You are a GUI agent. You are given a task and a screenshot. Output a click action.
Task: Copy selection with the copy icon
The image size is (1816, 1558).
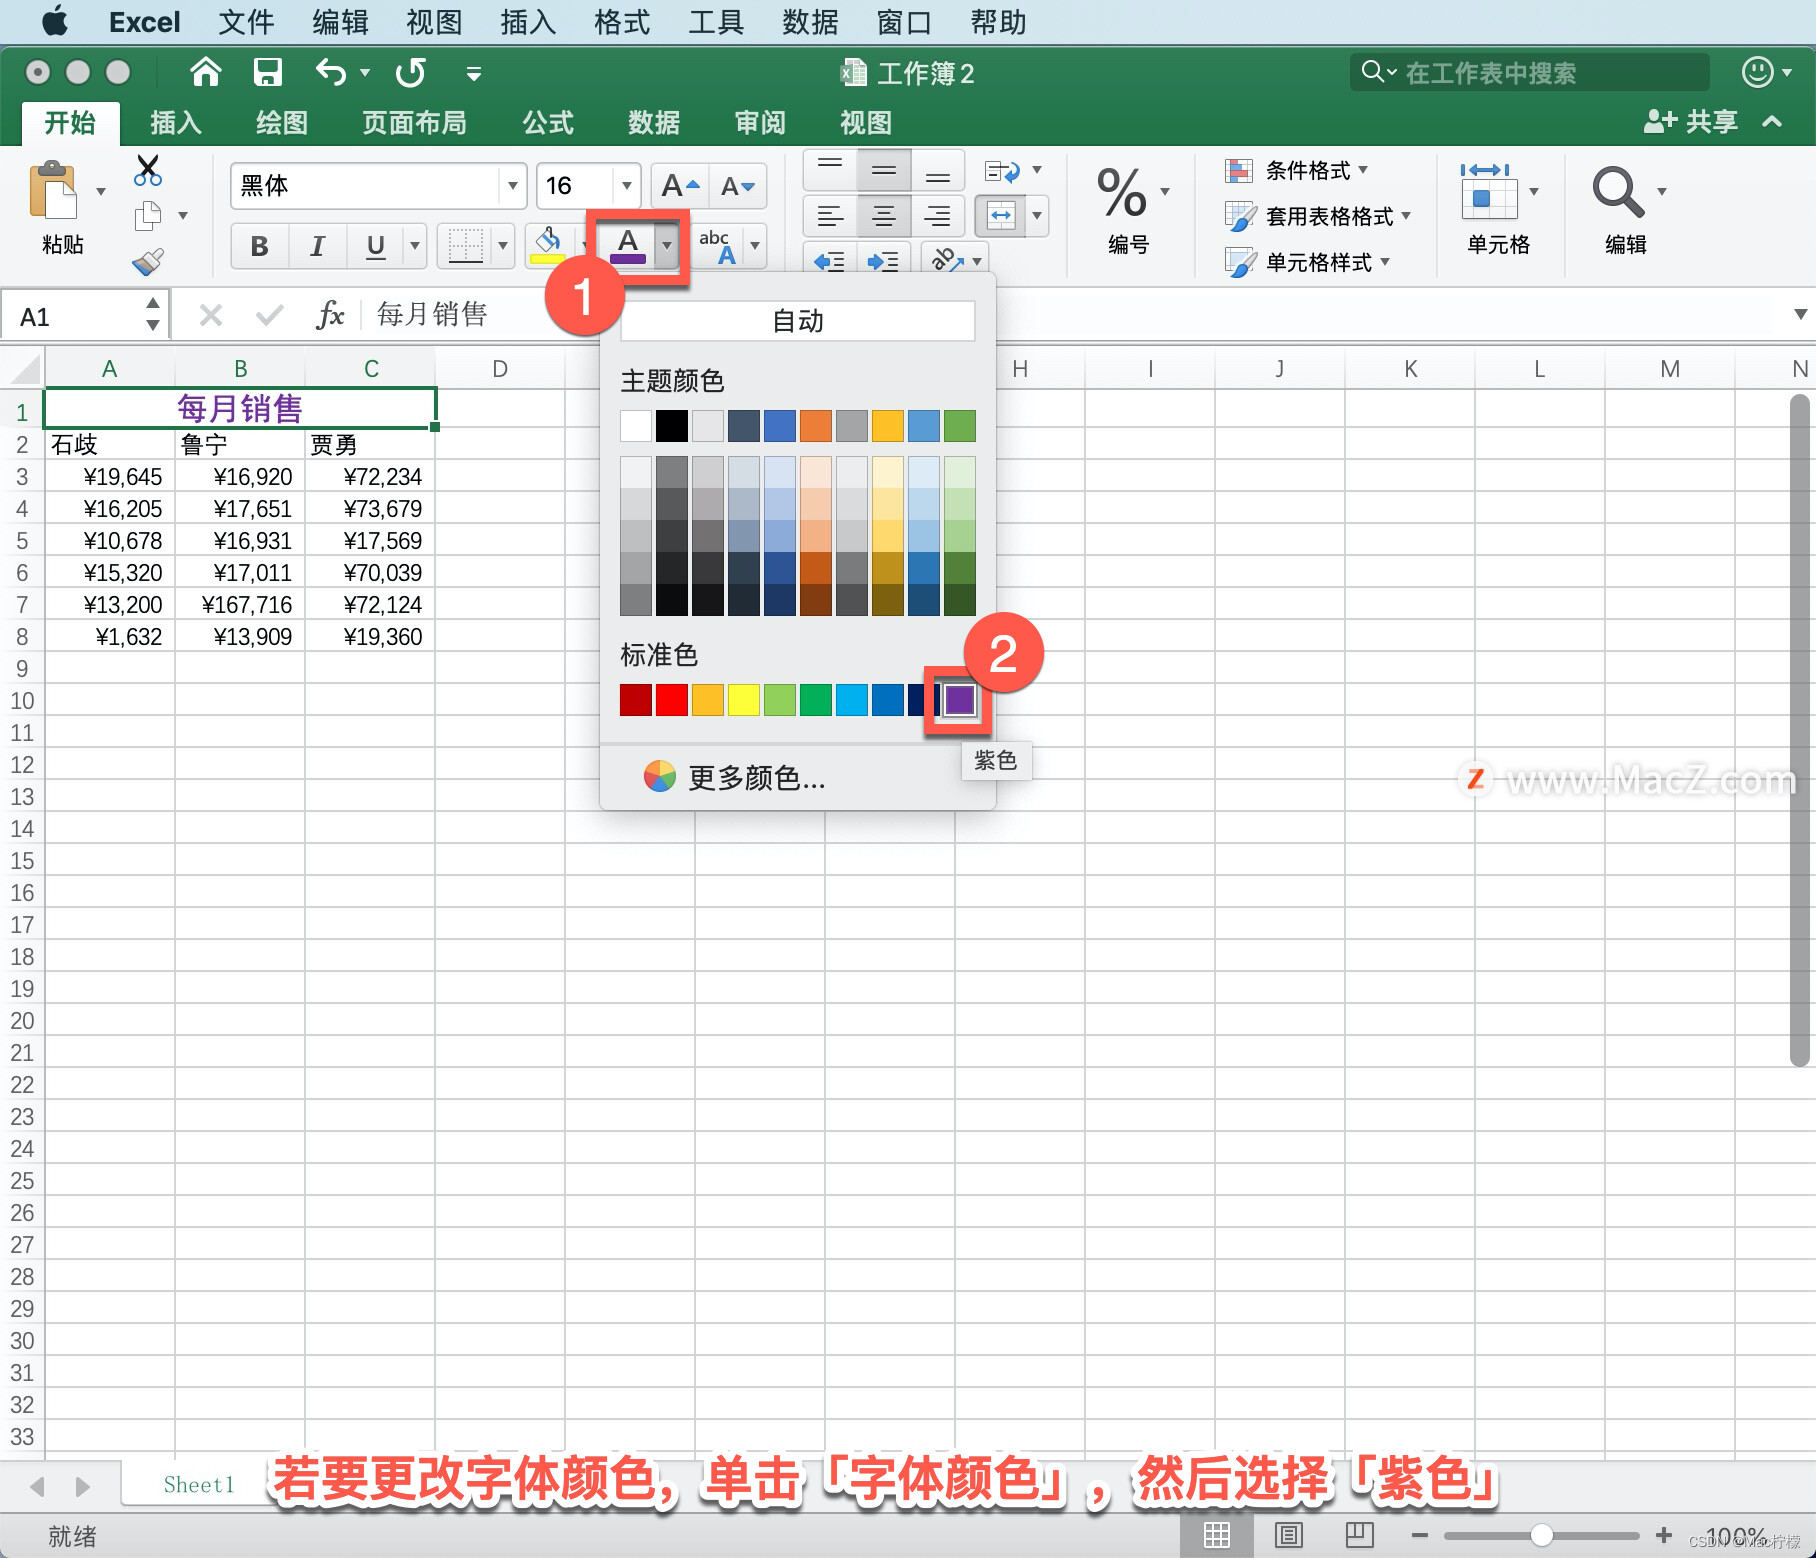pyautogui.click(x=148, y=216)
